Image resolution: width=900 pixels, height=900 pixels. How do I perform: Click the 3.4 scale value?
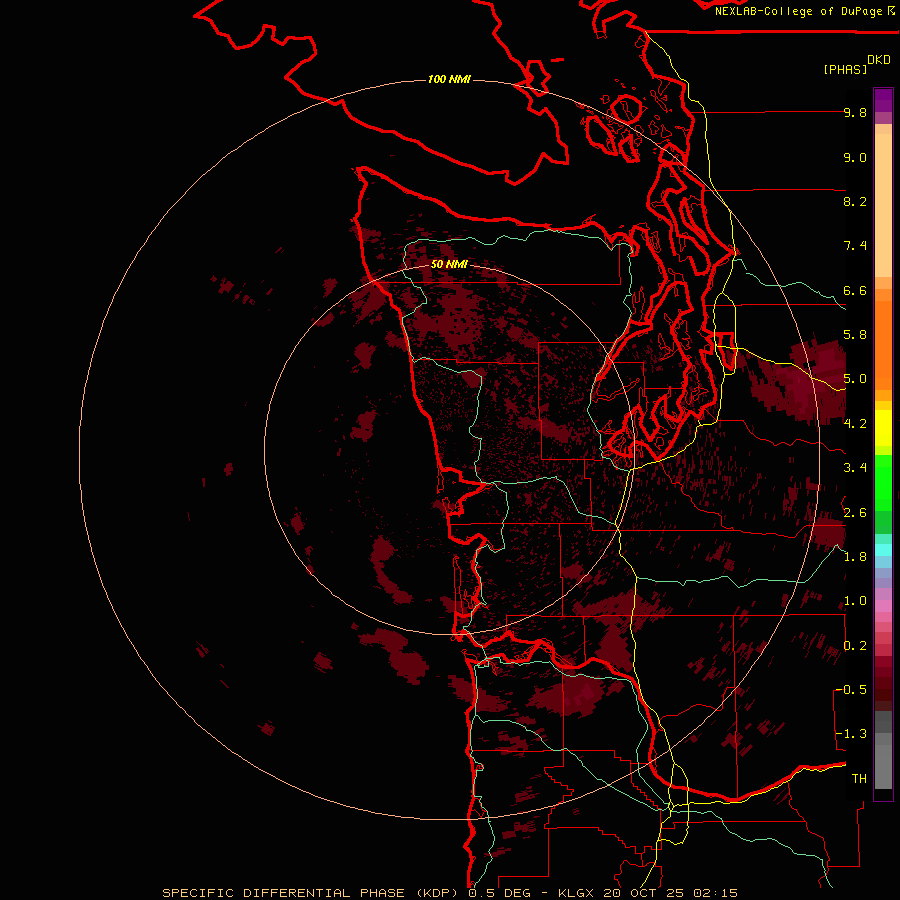click(855, 468)
